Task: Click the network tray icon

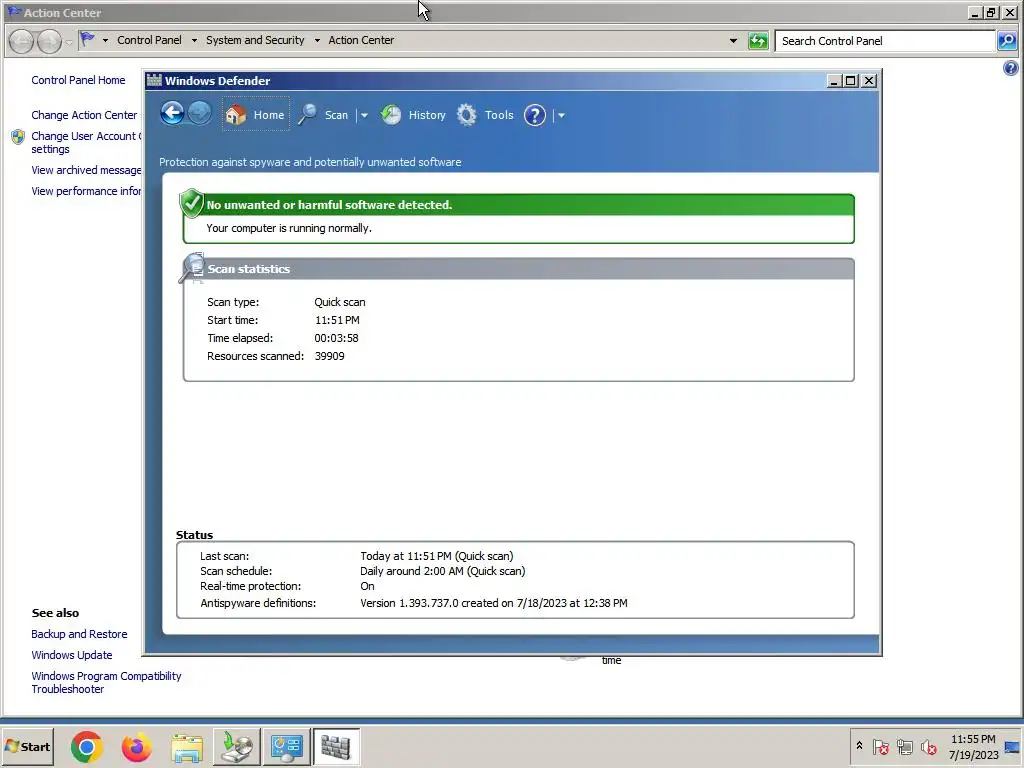Action: 904,746
